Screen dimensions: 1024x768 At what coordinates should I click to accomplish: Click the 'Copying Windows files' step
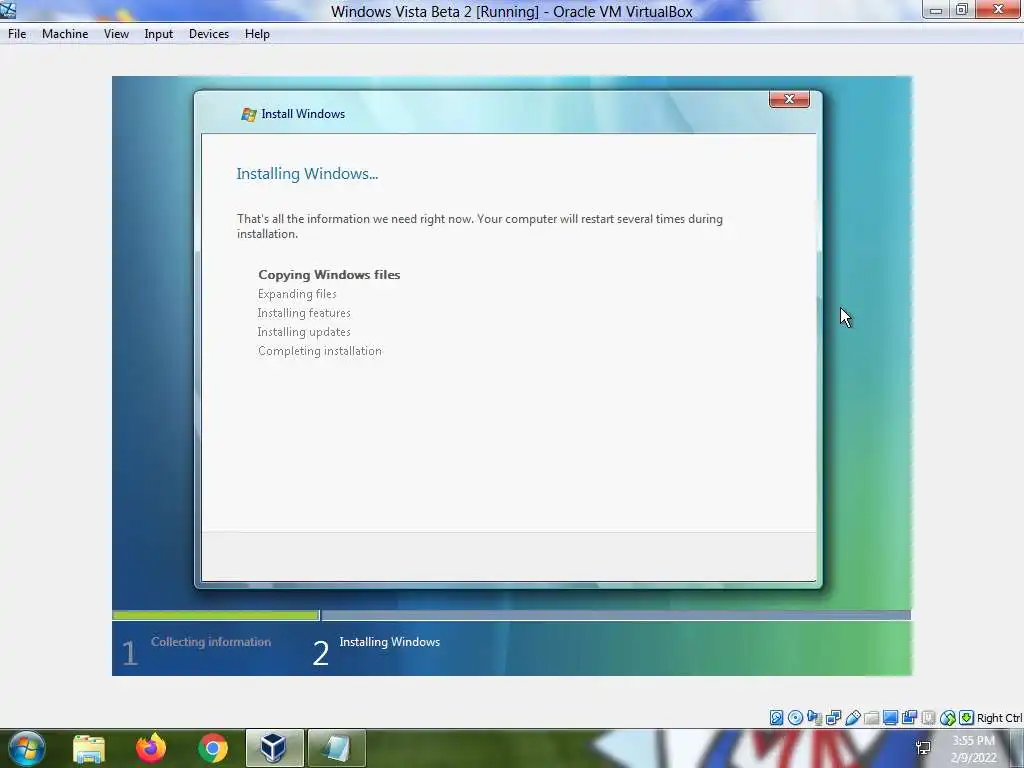pyautogui.click(x=329, y=275)
